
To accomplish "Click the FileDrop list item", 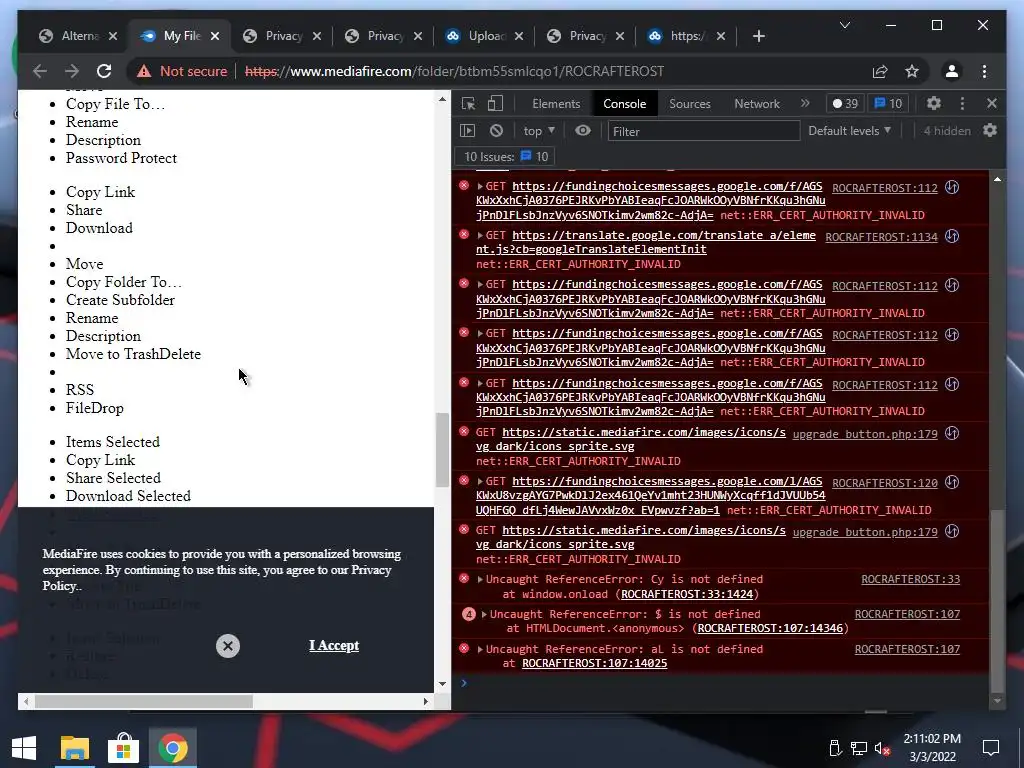I will point(95,408).
